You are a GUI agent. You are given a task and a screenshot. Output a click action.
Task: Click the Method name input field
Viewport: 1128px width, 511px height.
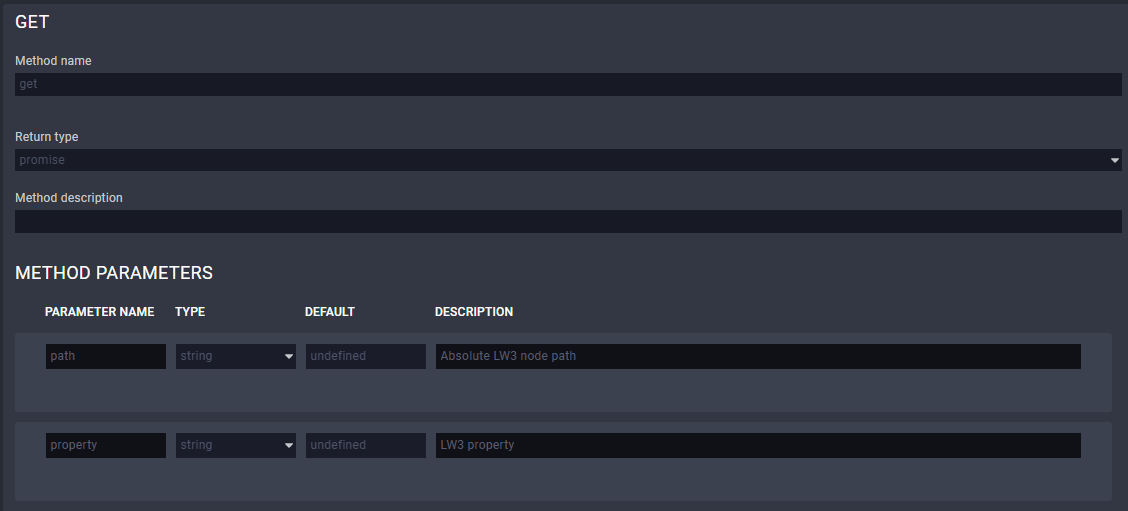click(x=567, y=84)
